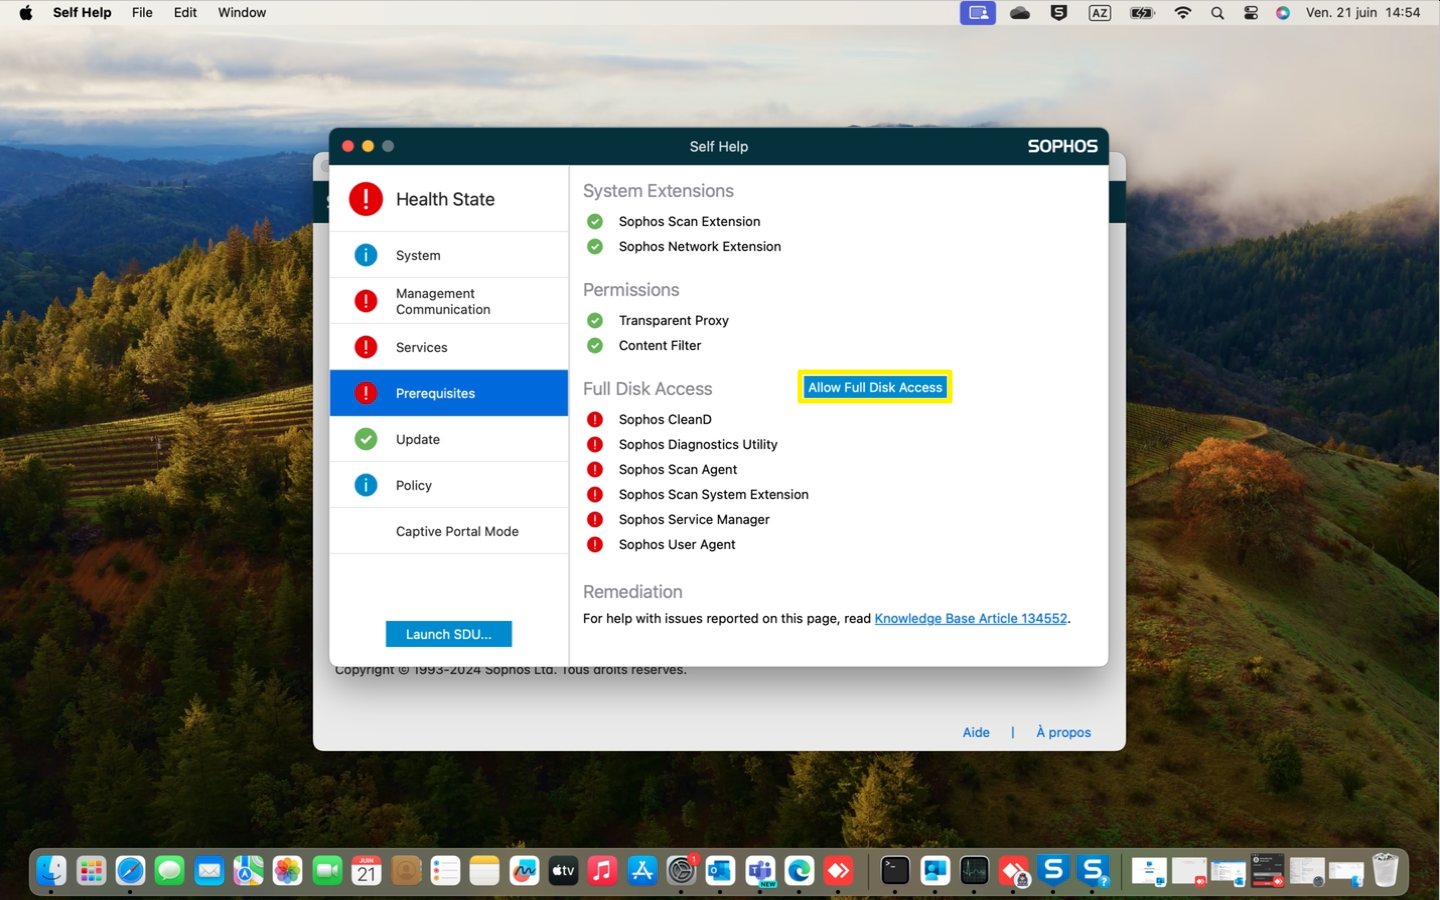The width and height of the screenshot is (1440, 900).
Task: Open the System tab in the sidebar
Action: (x=449, y=255)
